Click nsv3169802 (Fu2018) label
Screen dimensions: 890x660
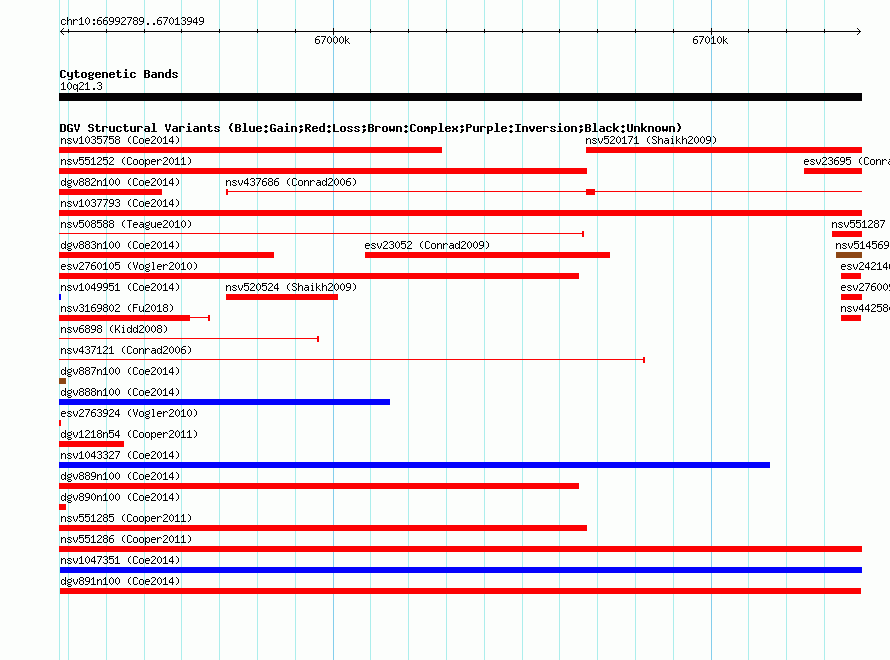(x=117, y=308)
